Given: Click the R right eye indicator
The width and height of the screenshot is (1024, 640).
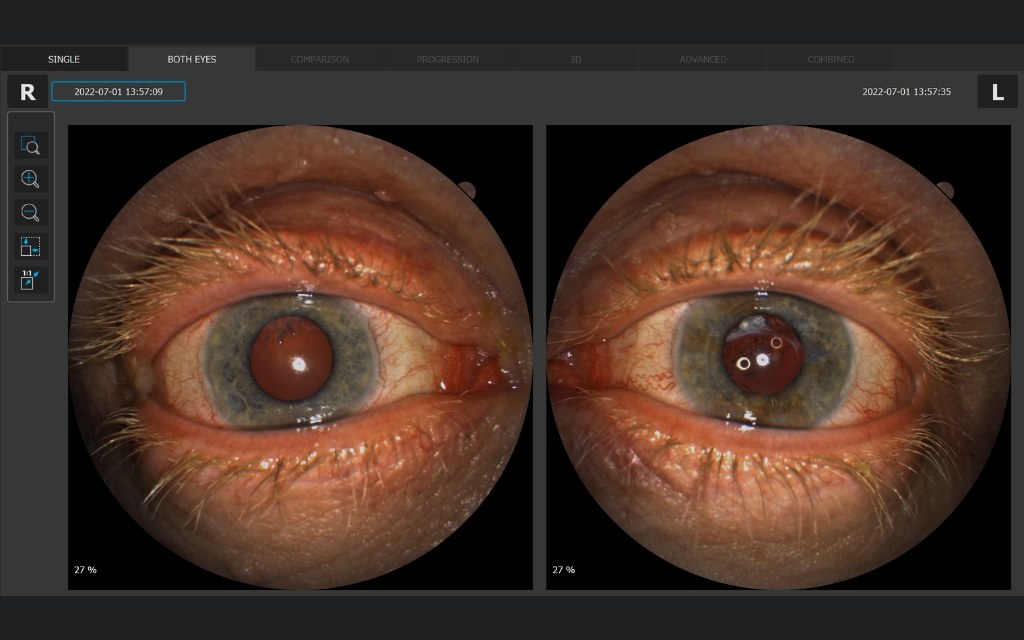Looking at the screenshot, I should [x=27, y=91].
